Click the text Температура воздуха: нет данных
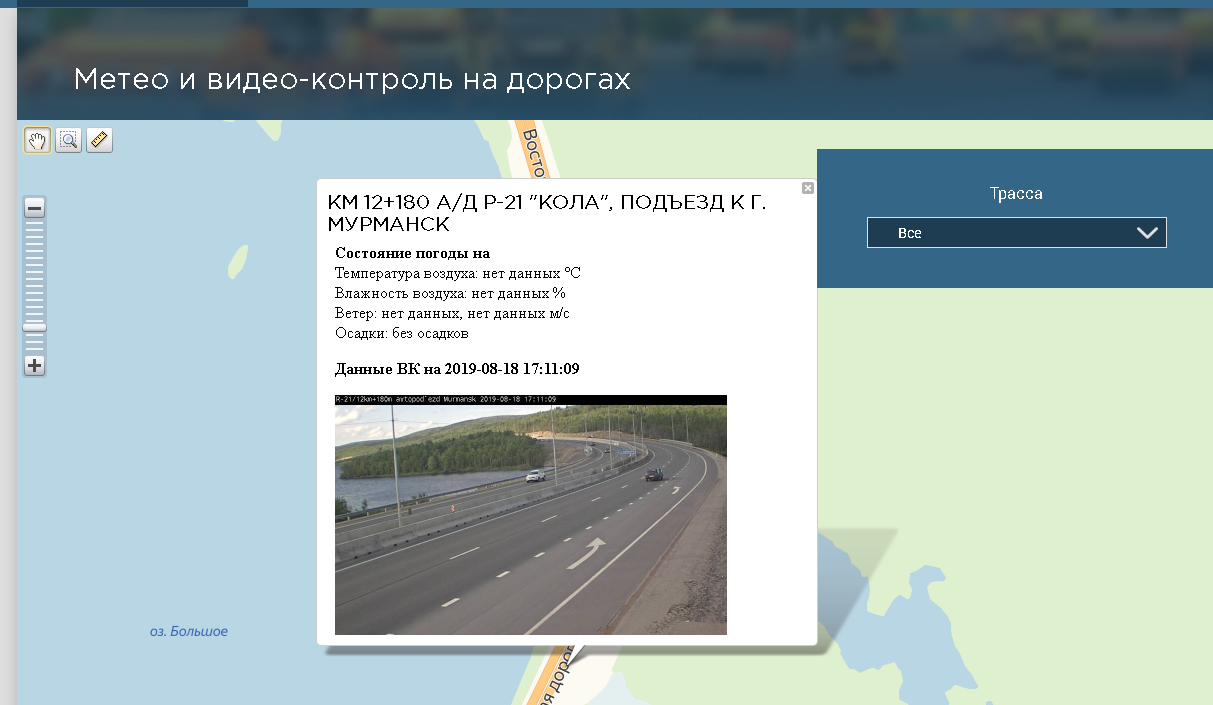The image size is (1213, 705). click(x=458, y=273)
